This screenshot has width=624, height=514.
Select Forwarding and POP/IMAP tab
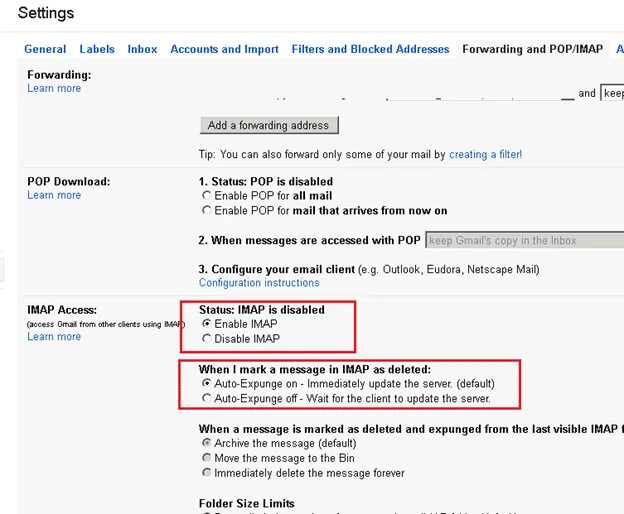[x=531, y=49]
